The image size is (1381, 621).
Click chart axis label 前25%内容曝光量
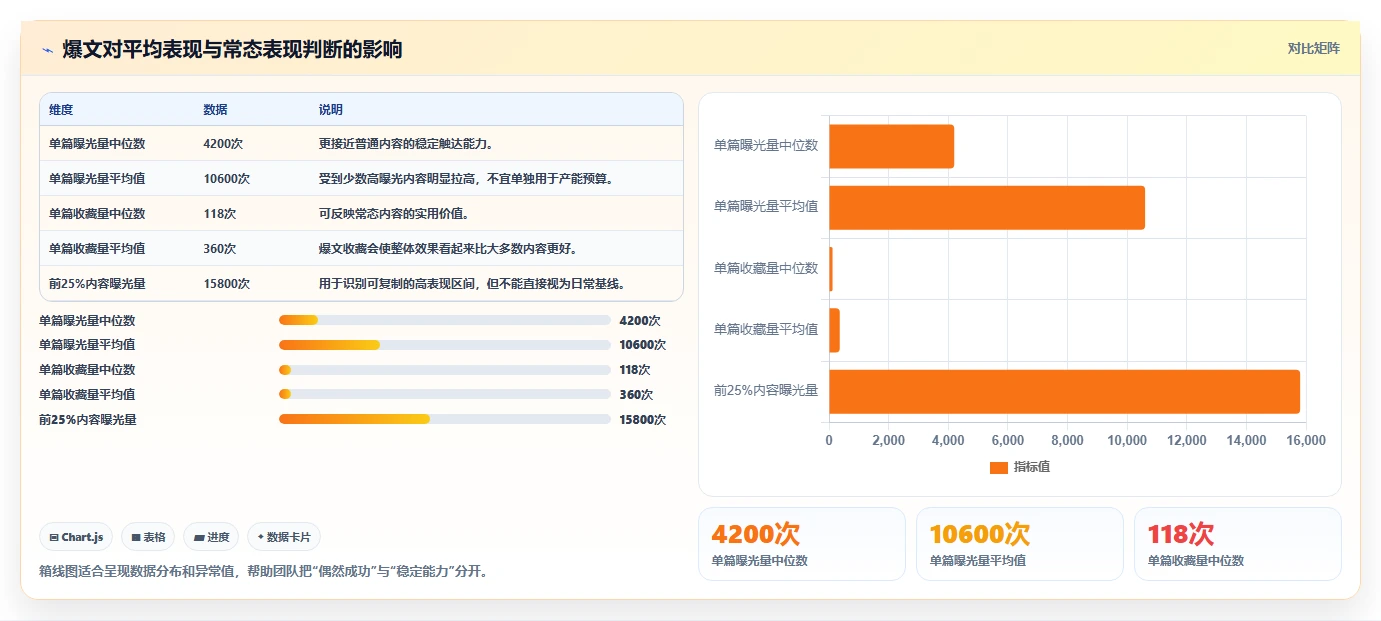[x=766, y=390]
